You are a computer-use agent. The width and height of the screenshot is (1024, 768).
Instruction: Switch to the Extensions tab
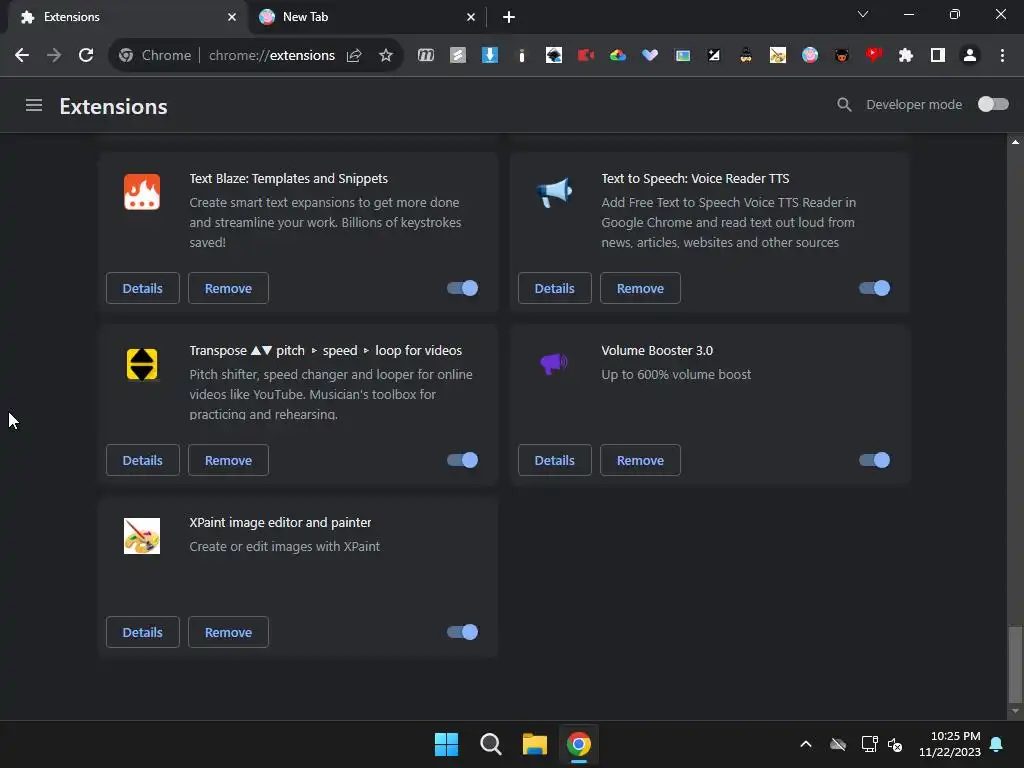pos(124,17)
